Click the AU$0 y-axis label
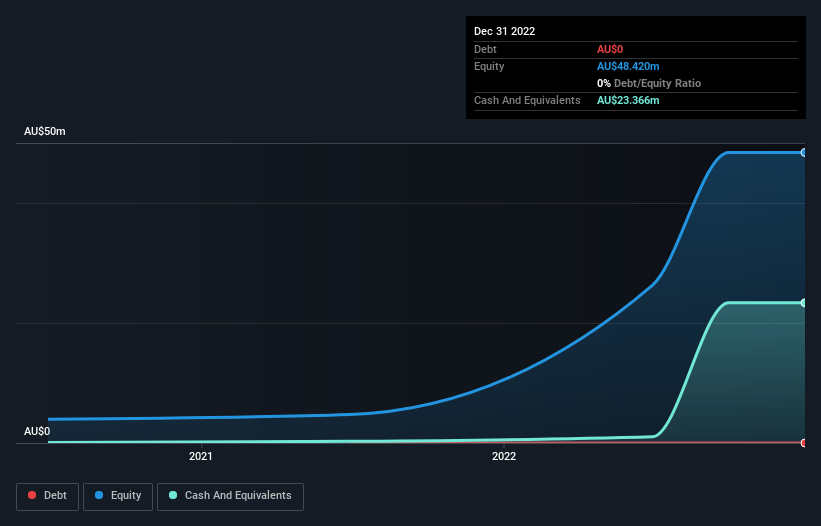The image size is (821, 526). (x=37, y=431)
